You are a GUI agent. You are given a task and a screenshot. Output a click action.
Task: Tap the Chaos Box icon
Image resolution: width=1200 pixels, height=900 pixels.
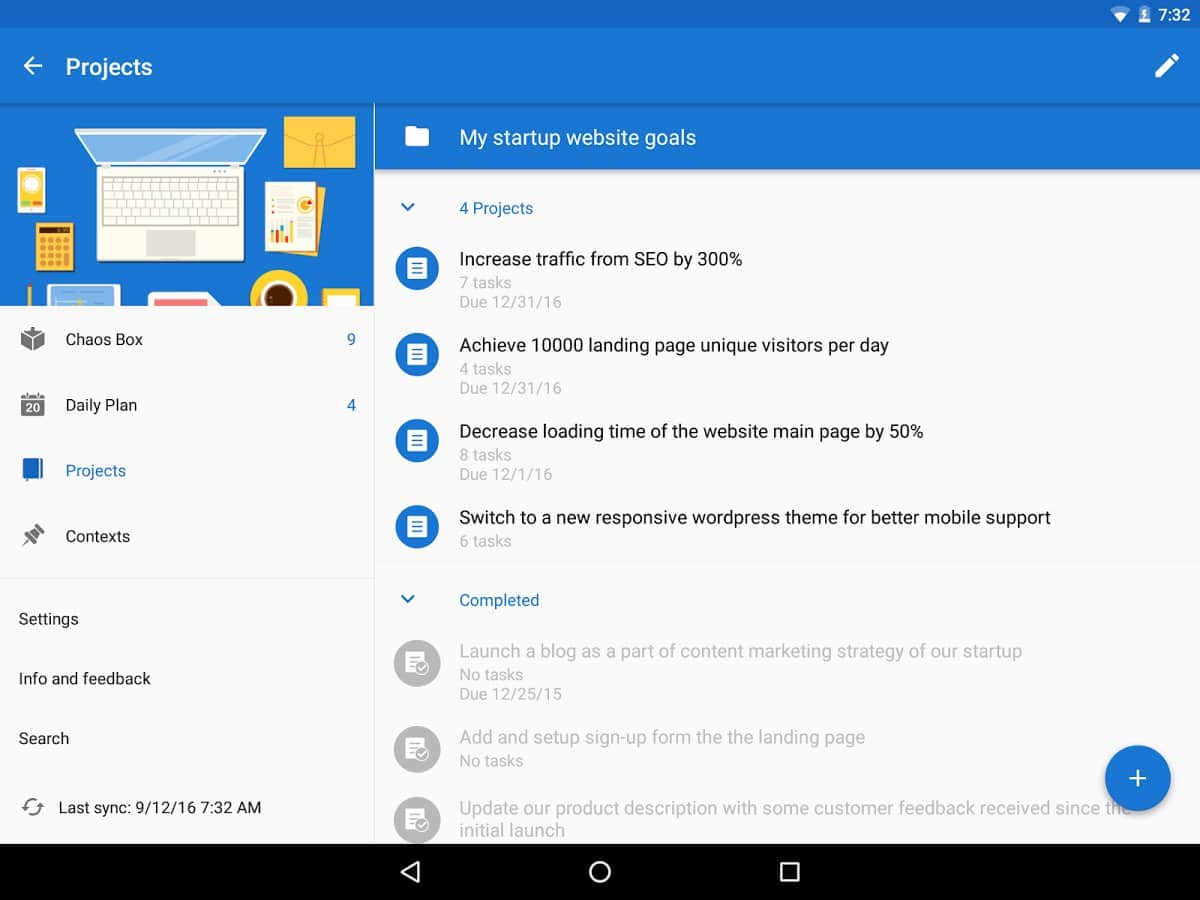(x=33, y=340)
